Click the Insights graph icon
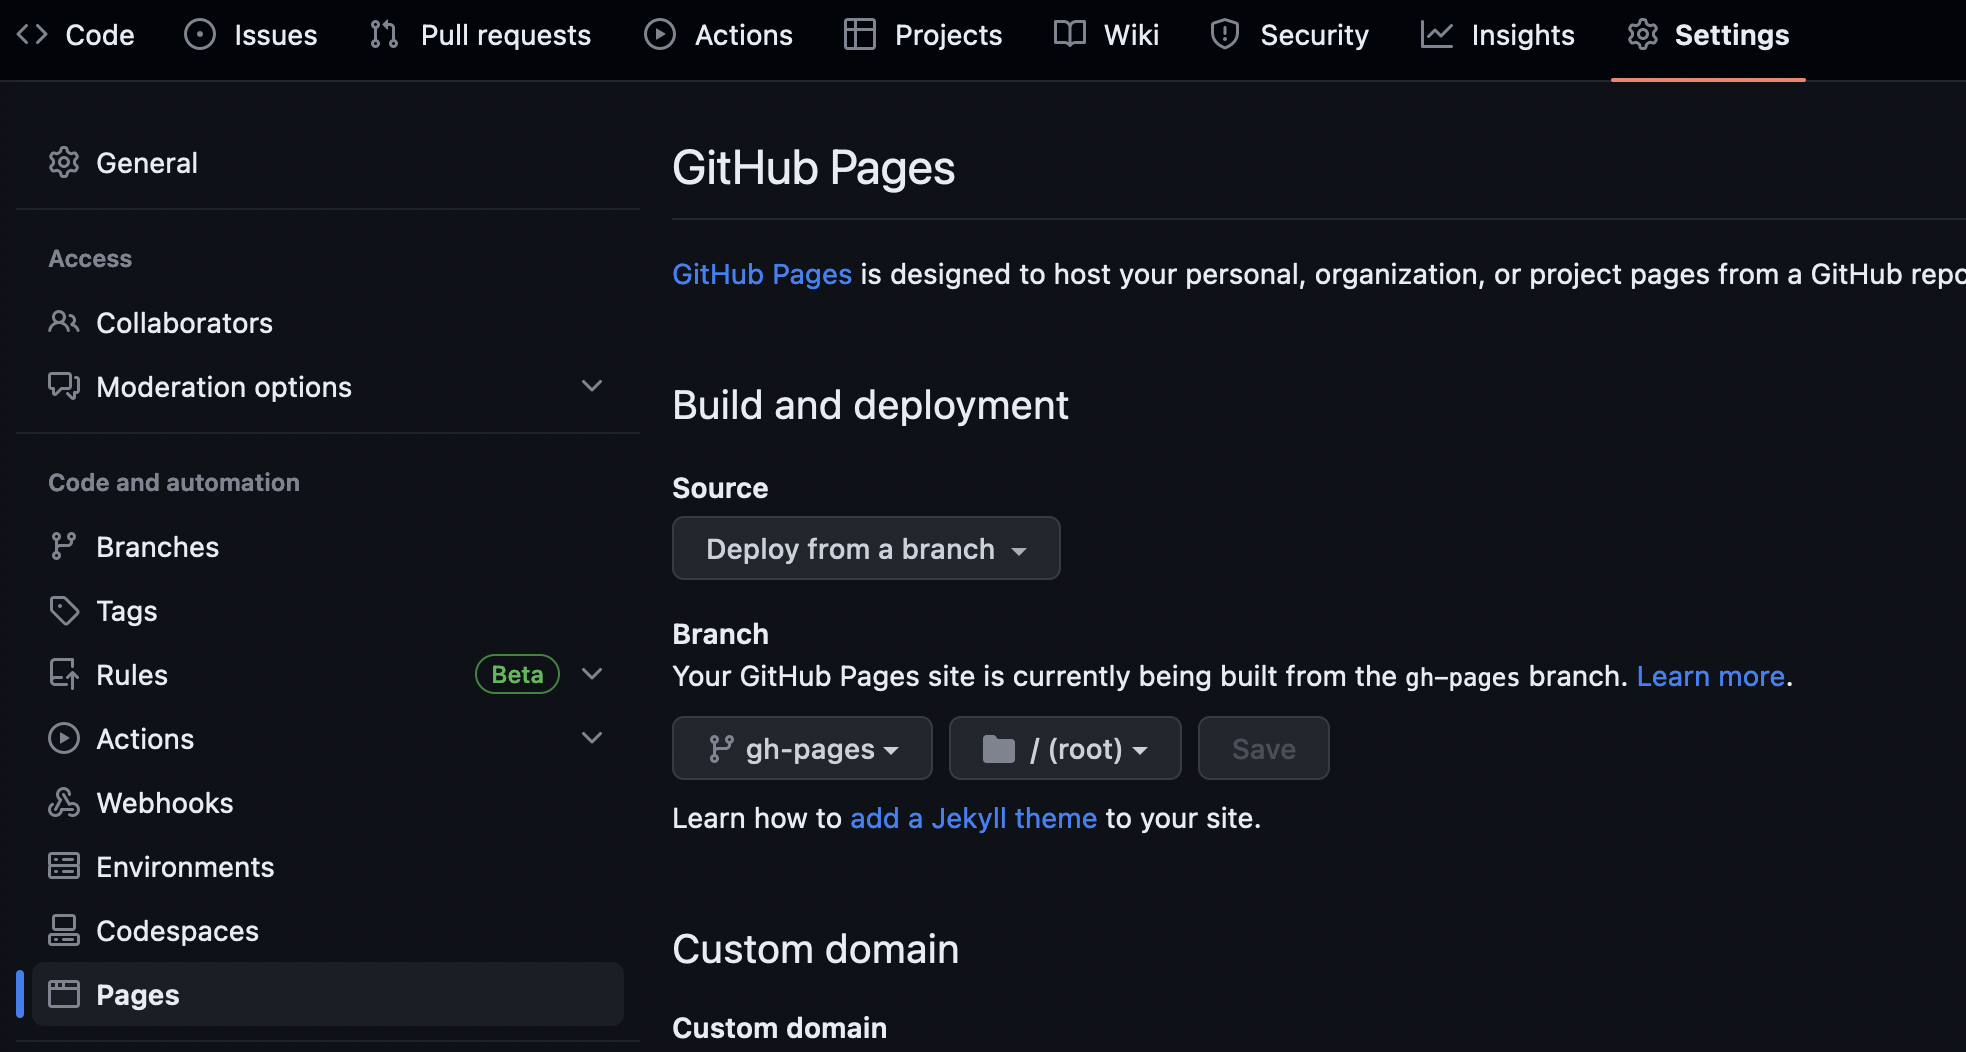Viewport: 1966px width, 1052px height. (x=1437, y=34)
